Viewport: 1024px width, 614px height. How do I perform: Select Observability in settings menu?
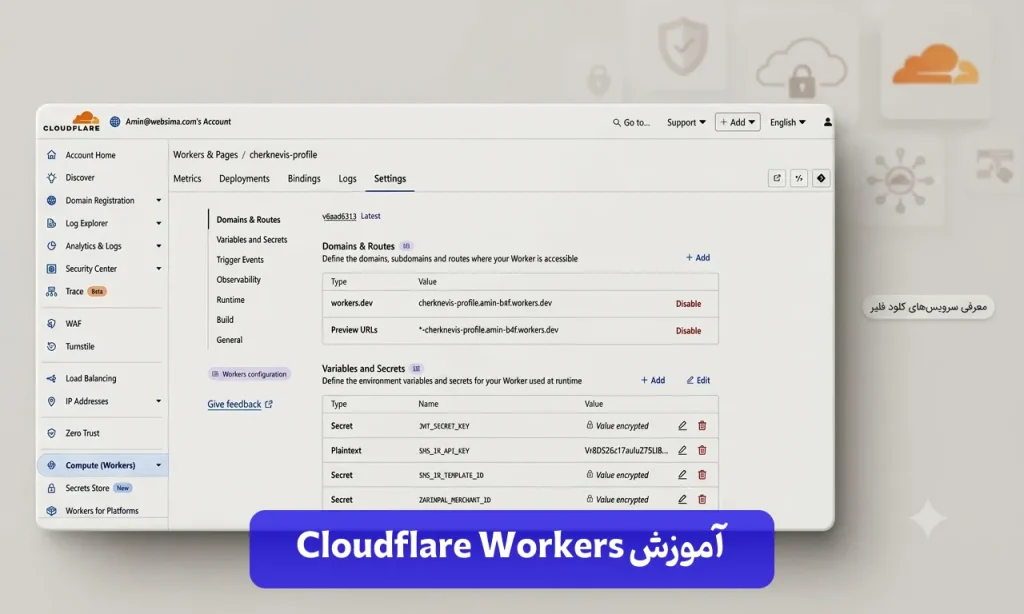238,280
